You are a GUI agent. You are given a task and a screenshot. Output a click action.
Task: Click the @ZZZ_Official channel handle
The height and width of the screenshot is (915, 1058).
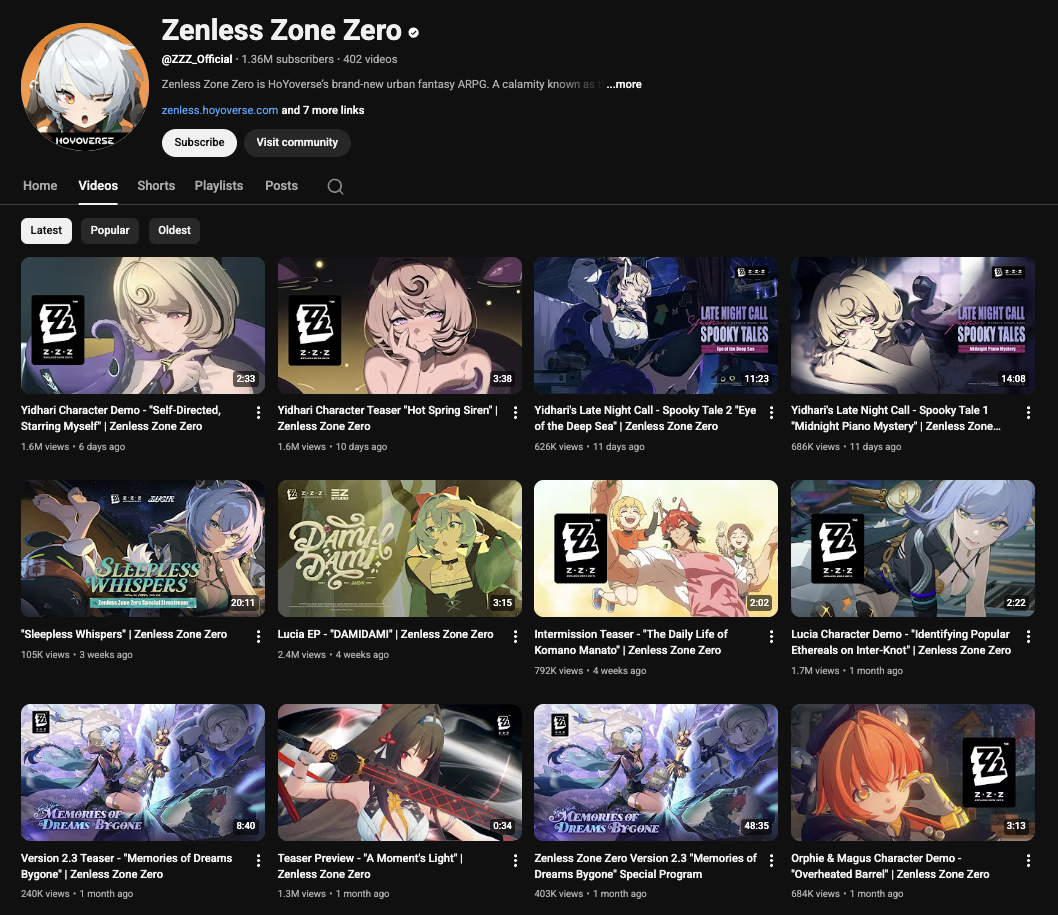pyautogui.click(x=197, y=59)
